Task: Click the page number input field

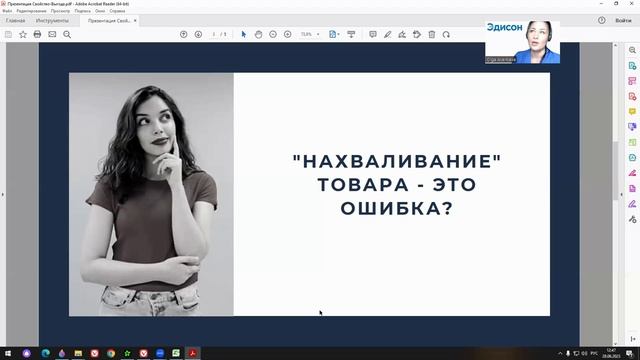Action: 214,35
